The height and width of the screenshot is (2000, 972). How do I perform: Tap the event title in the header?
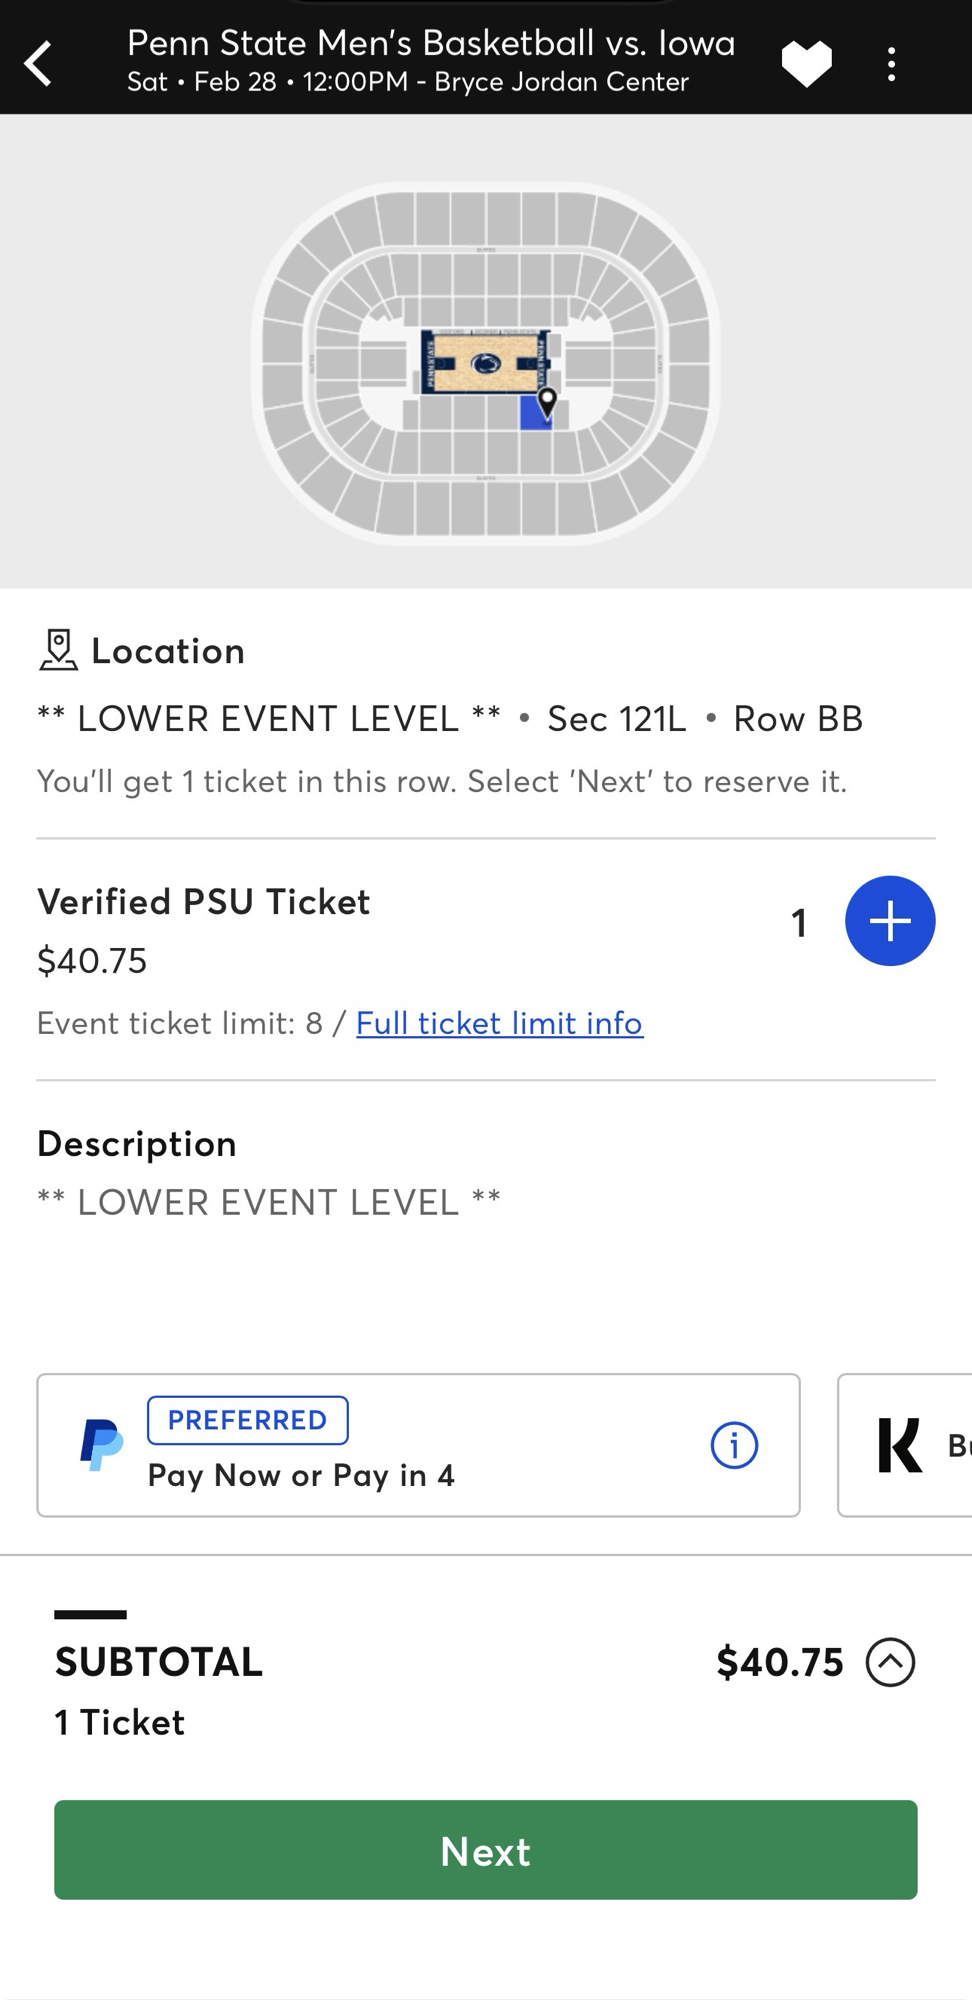431,44
